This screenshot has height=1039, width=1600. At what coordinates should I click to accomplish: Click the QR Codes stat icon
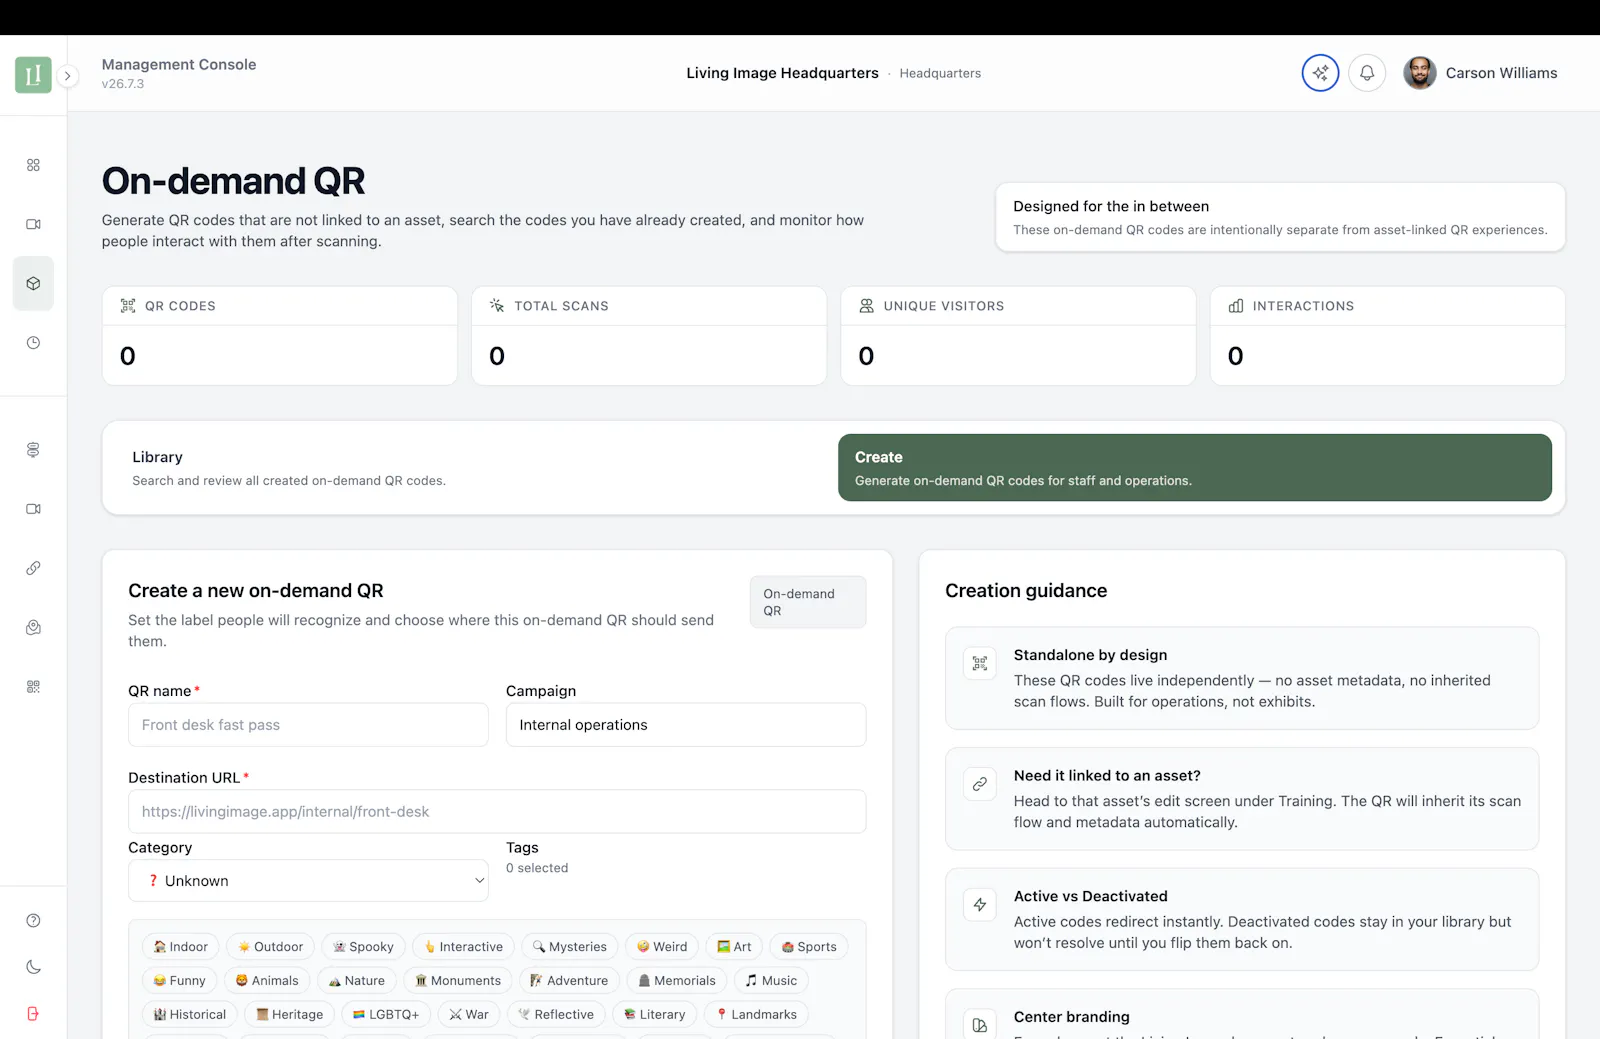coord(128,306)
